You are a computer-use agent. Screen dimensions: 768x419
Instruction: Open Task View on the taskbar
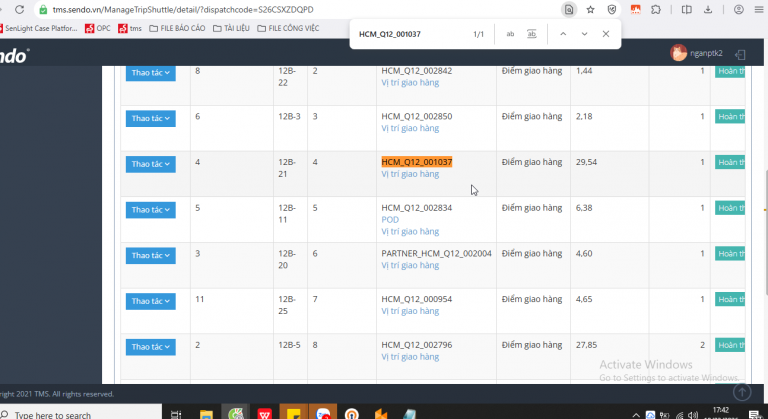[176, 415]
